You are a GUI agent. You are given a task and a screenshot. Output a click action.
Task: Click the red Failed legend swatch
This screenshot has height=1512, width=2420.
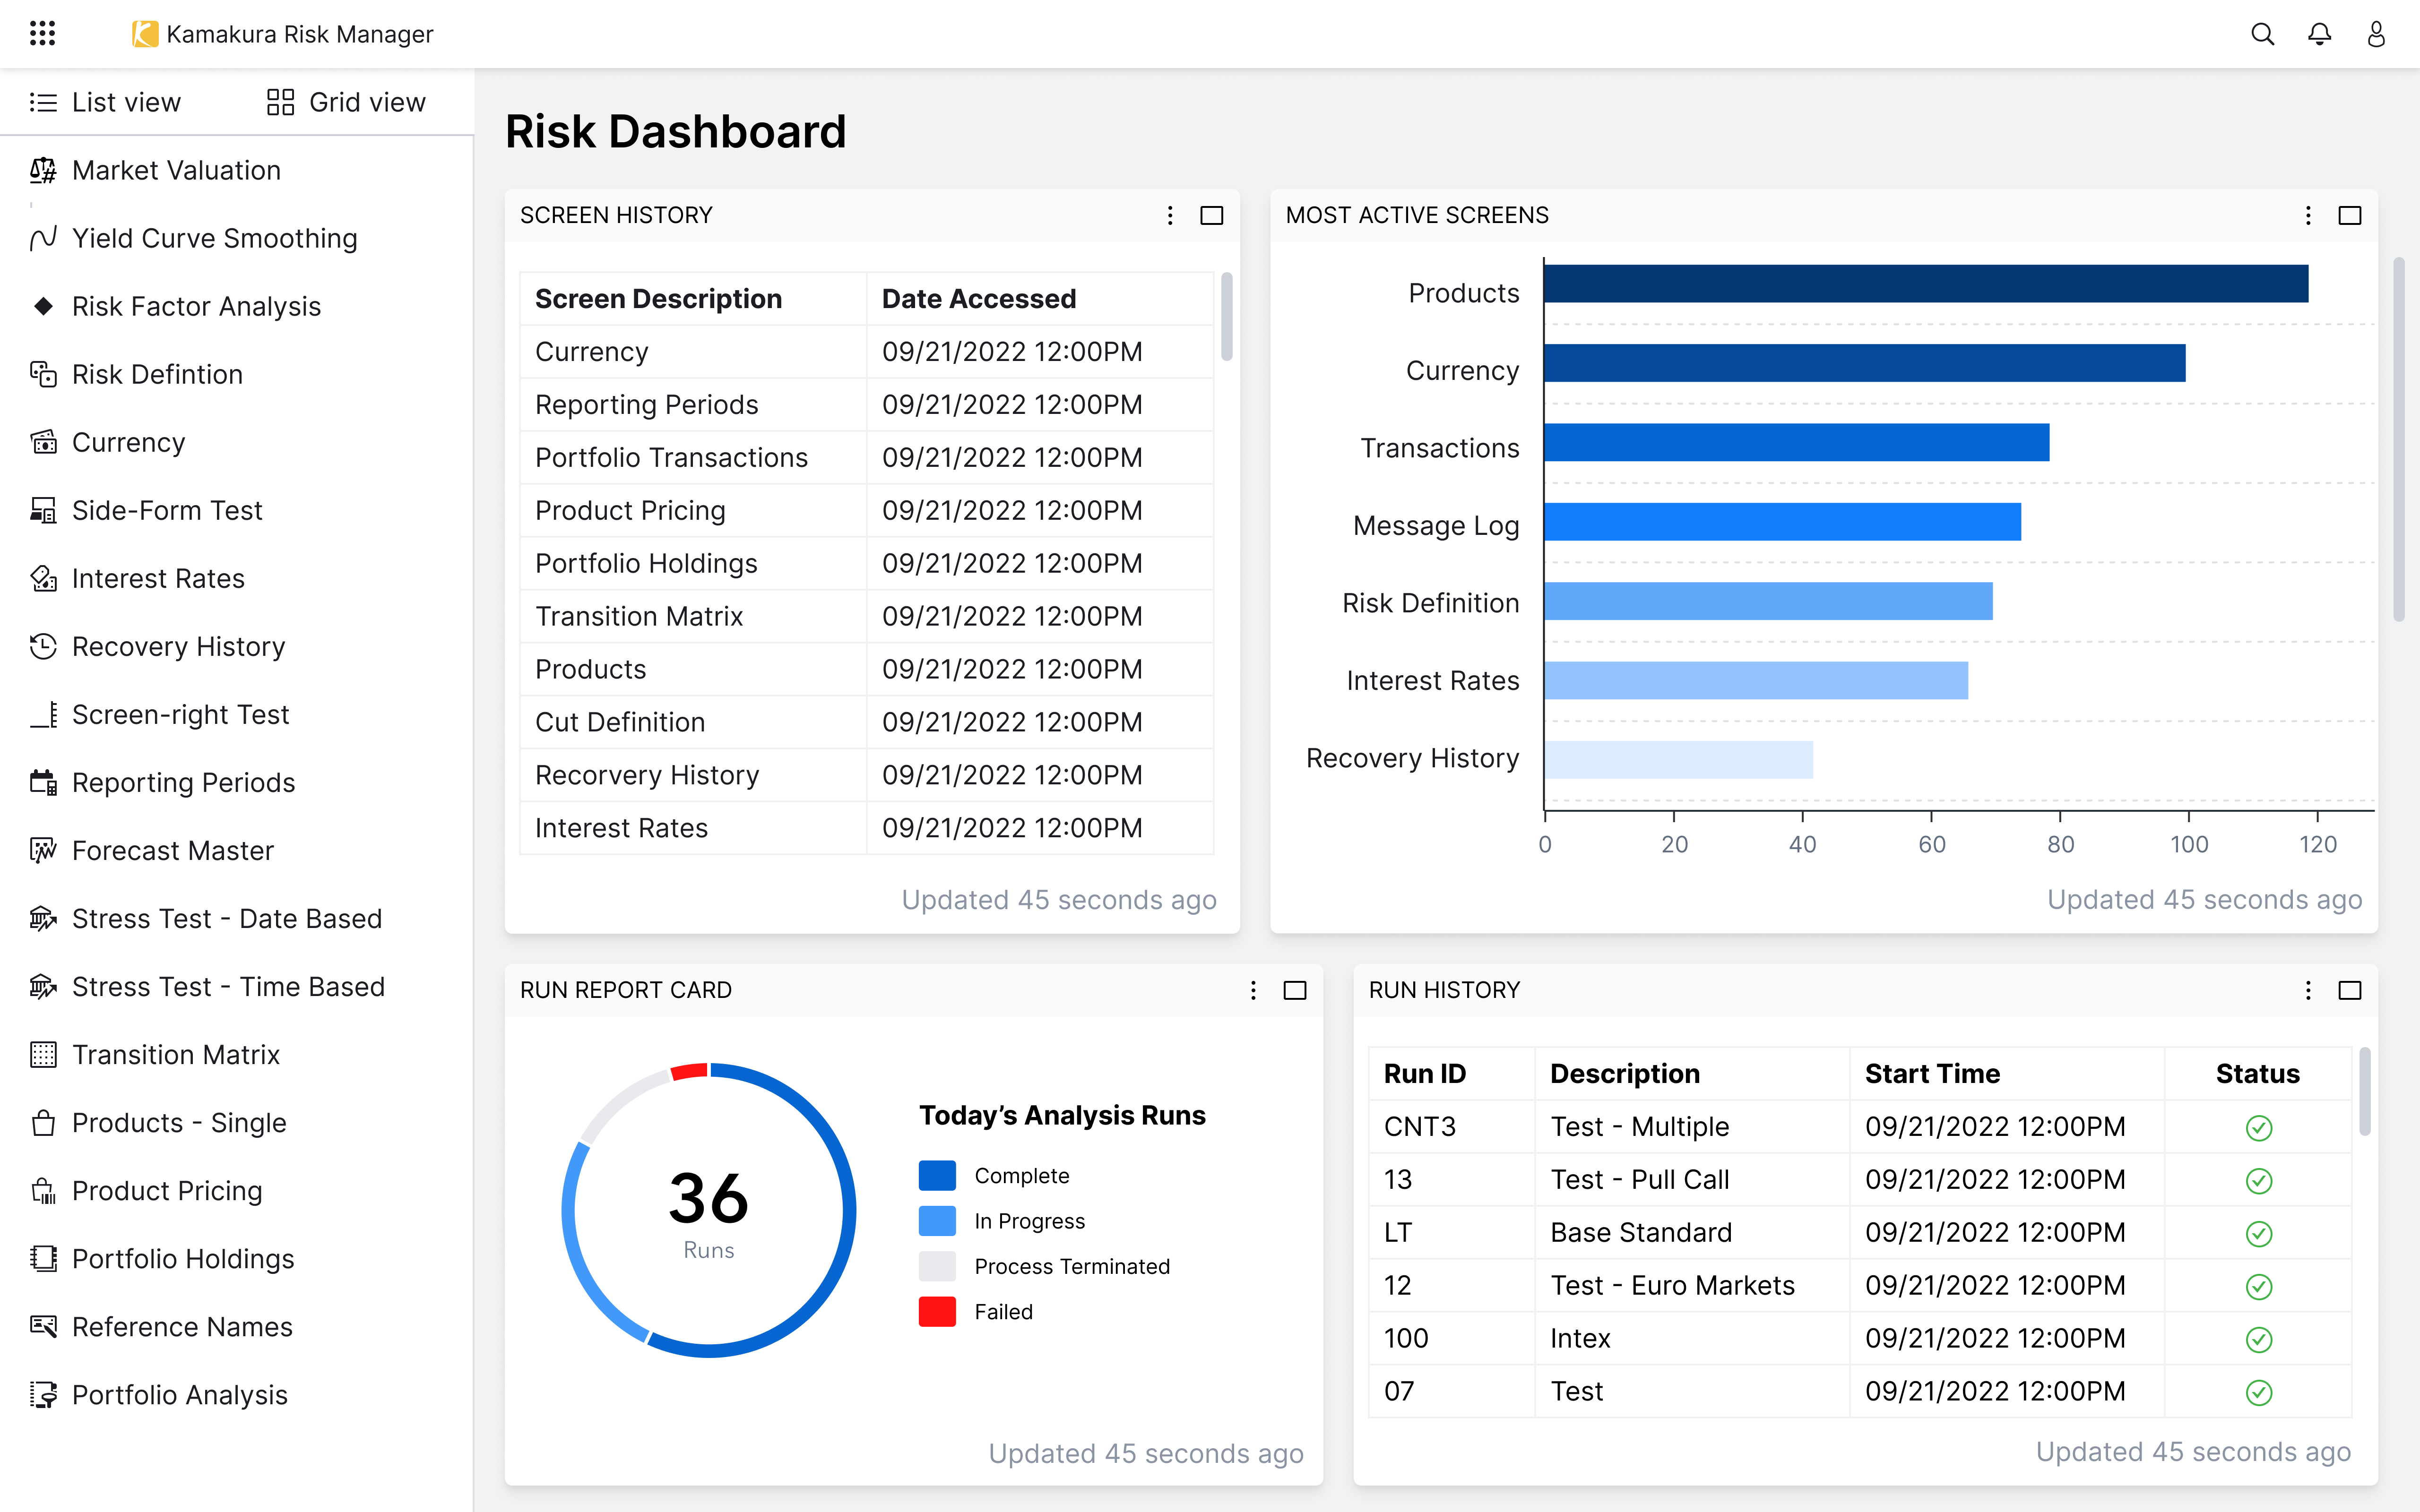tap(937, 1311)
